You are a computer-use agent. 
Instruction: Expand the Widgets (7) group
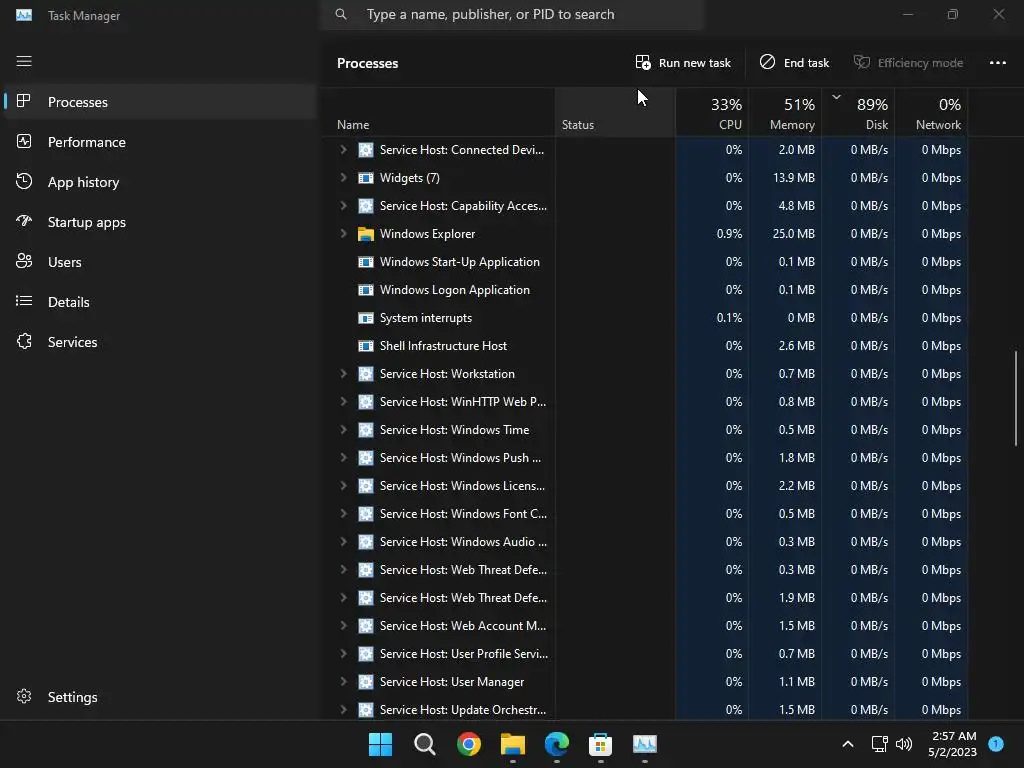tap(344, 178)
